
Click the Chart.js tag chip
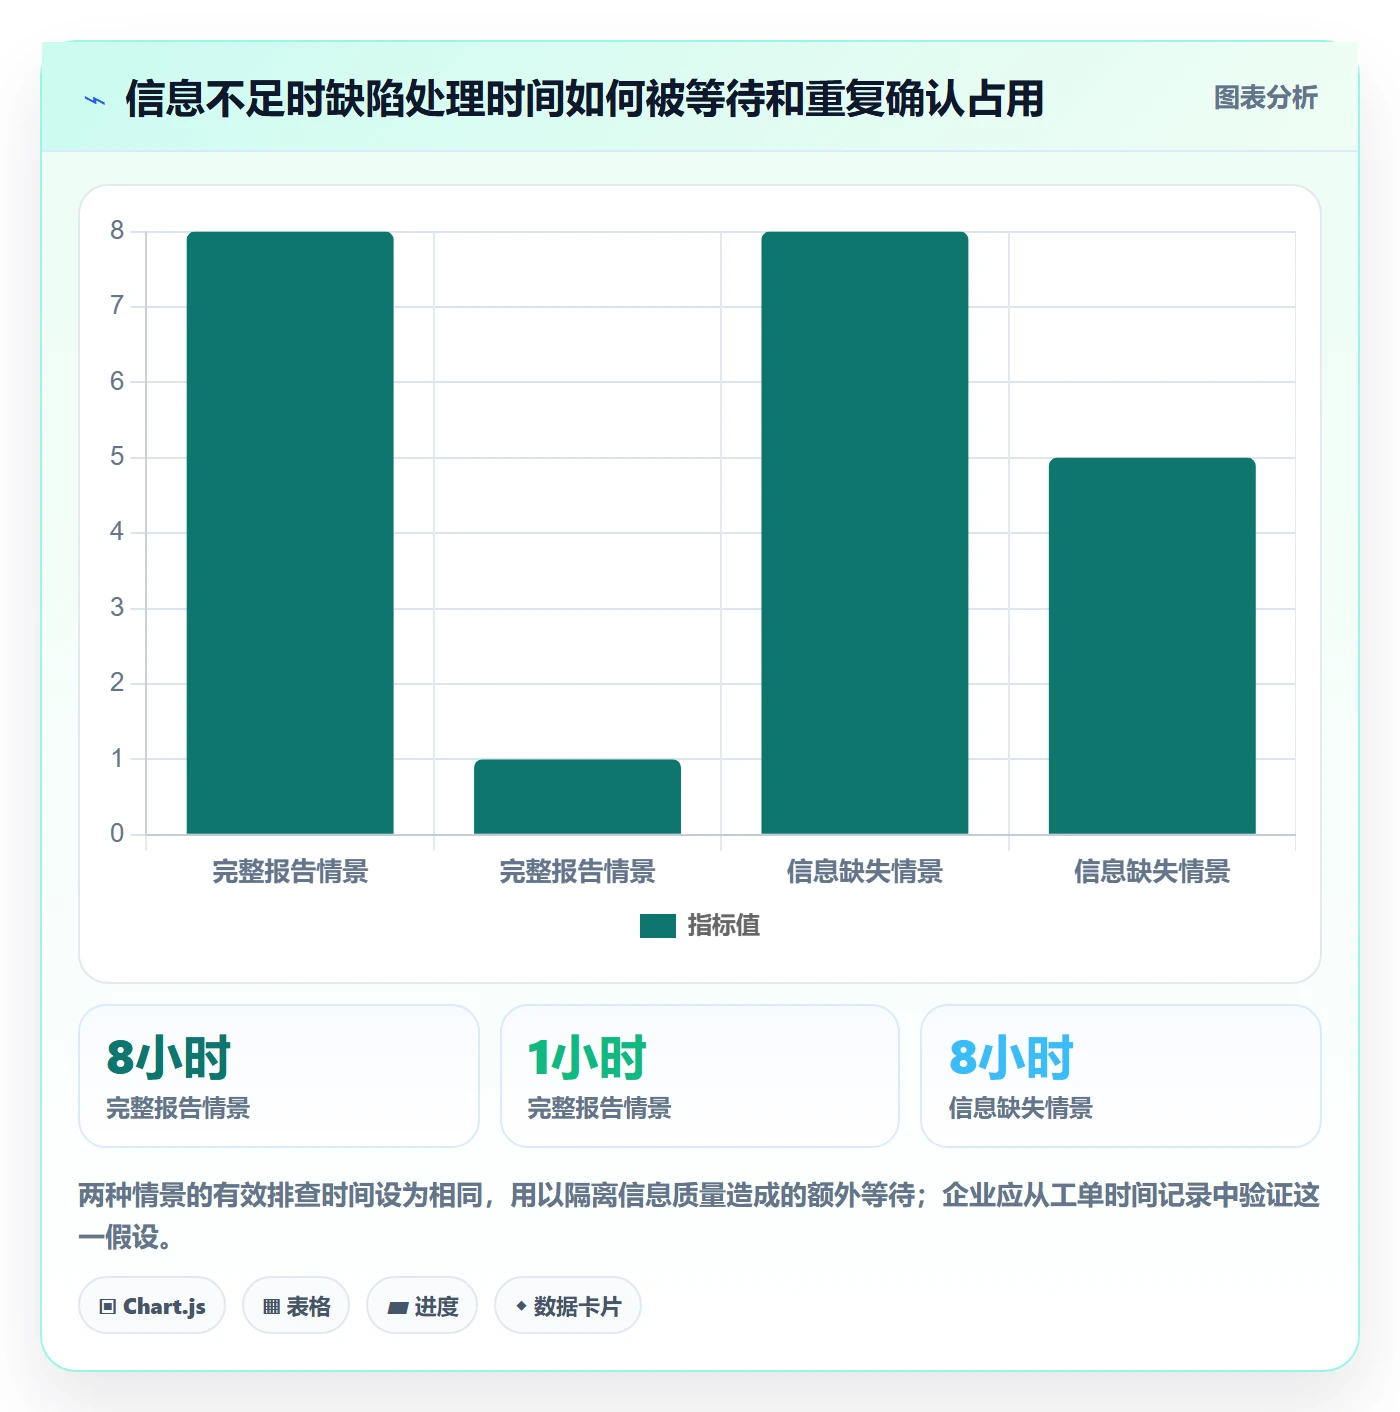[152, 1306]
